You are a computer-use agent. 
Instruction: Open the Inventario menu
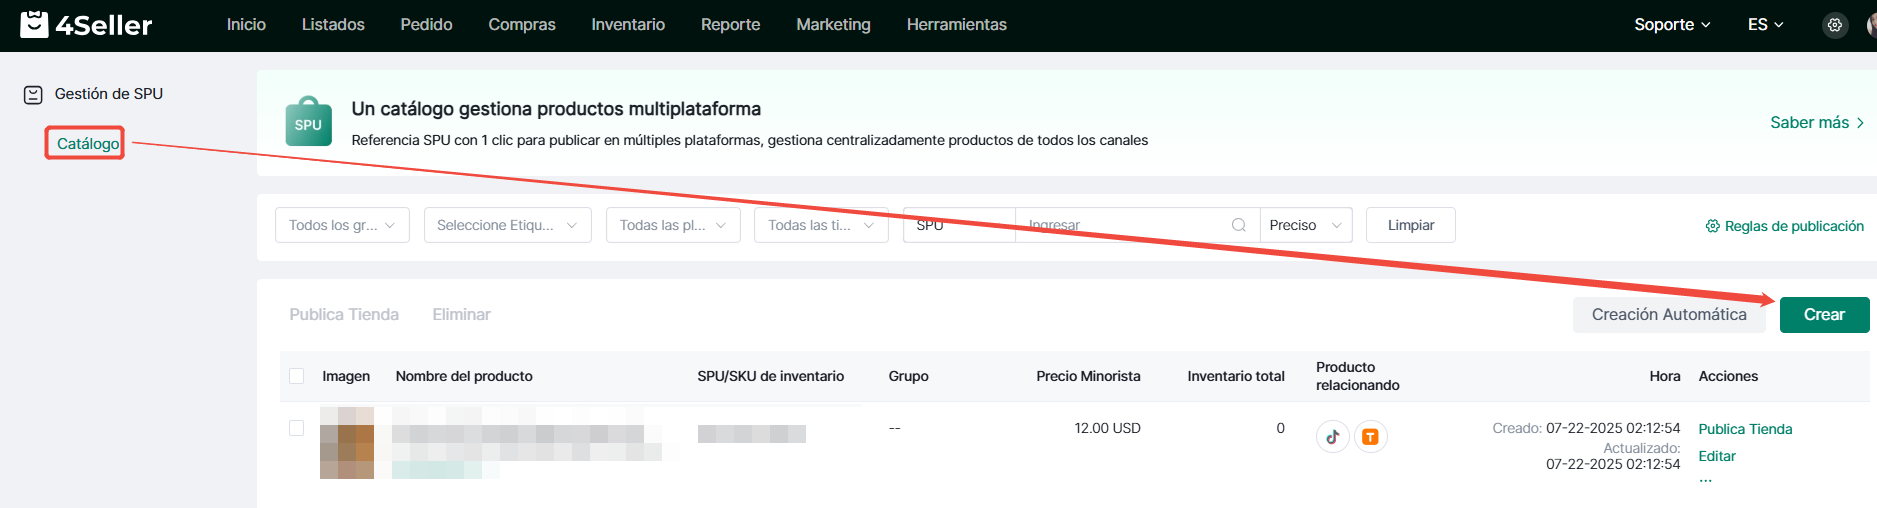(628, 25)
